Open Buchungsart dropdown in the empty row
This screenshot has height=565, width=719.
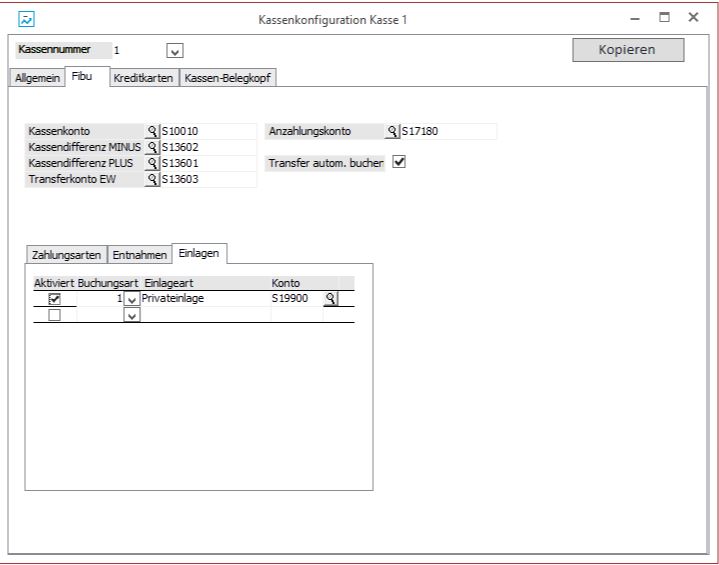131,315
